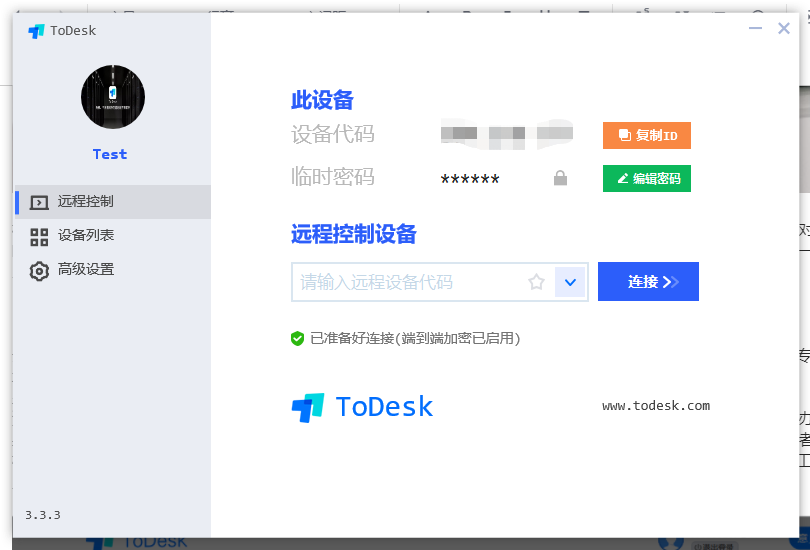Click the star favorite icon in input
This screenshot has width=810, height=550.
pyautogui.click(x=536, y=282)
